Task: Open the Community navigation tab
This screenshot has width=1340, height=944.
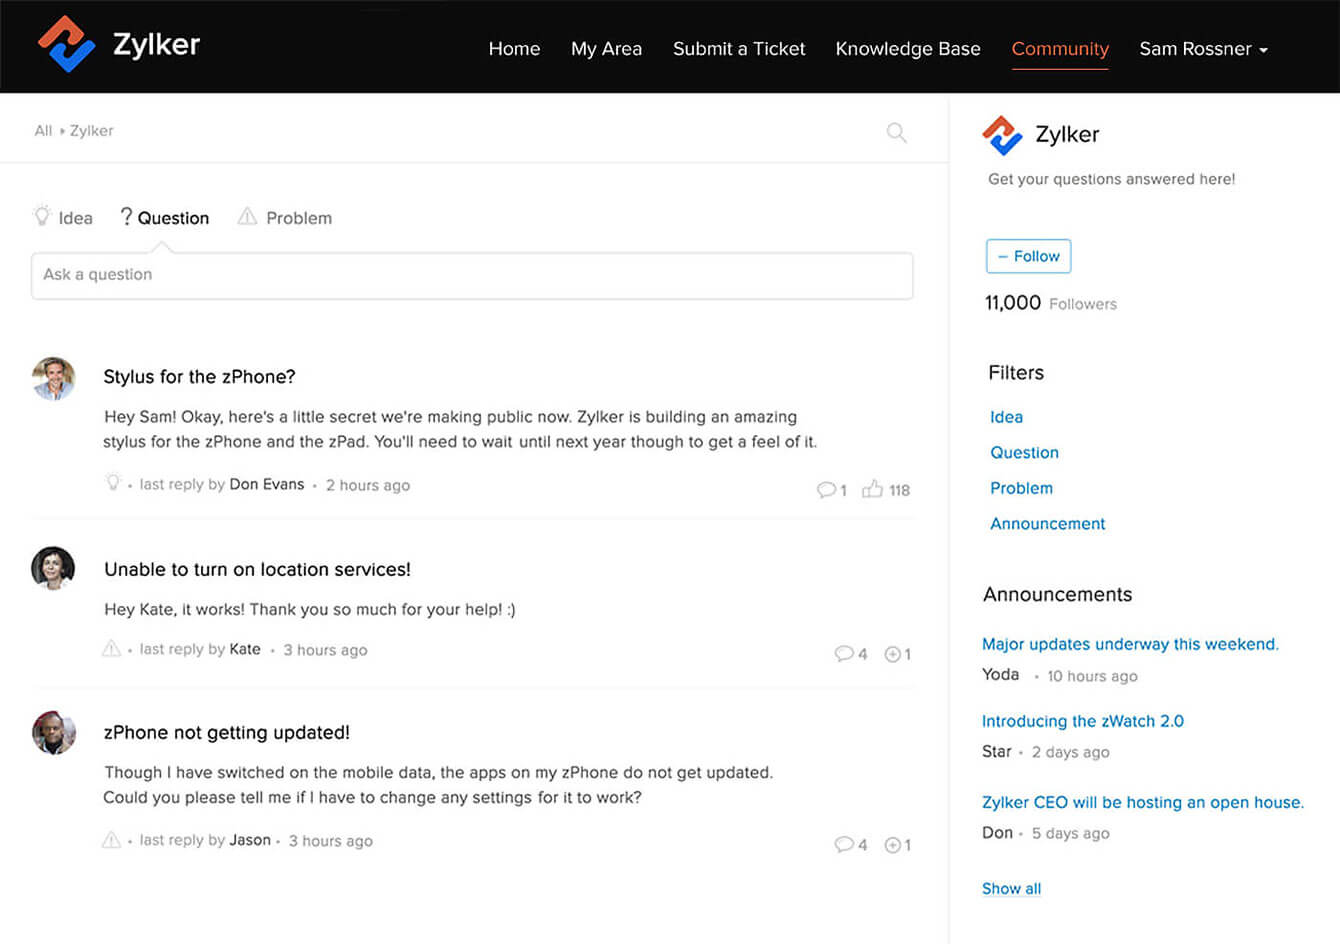Action: (1060, 49)
